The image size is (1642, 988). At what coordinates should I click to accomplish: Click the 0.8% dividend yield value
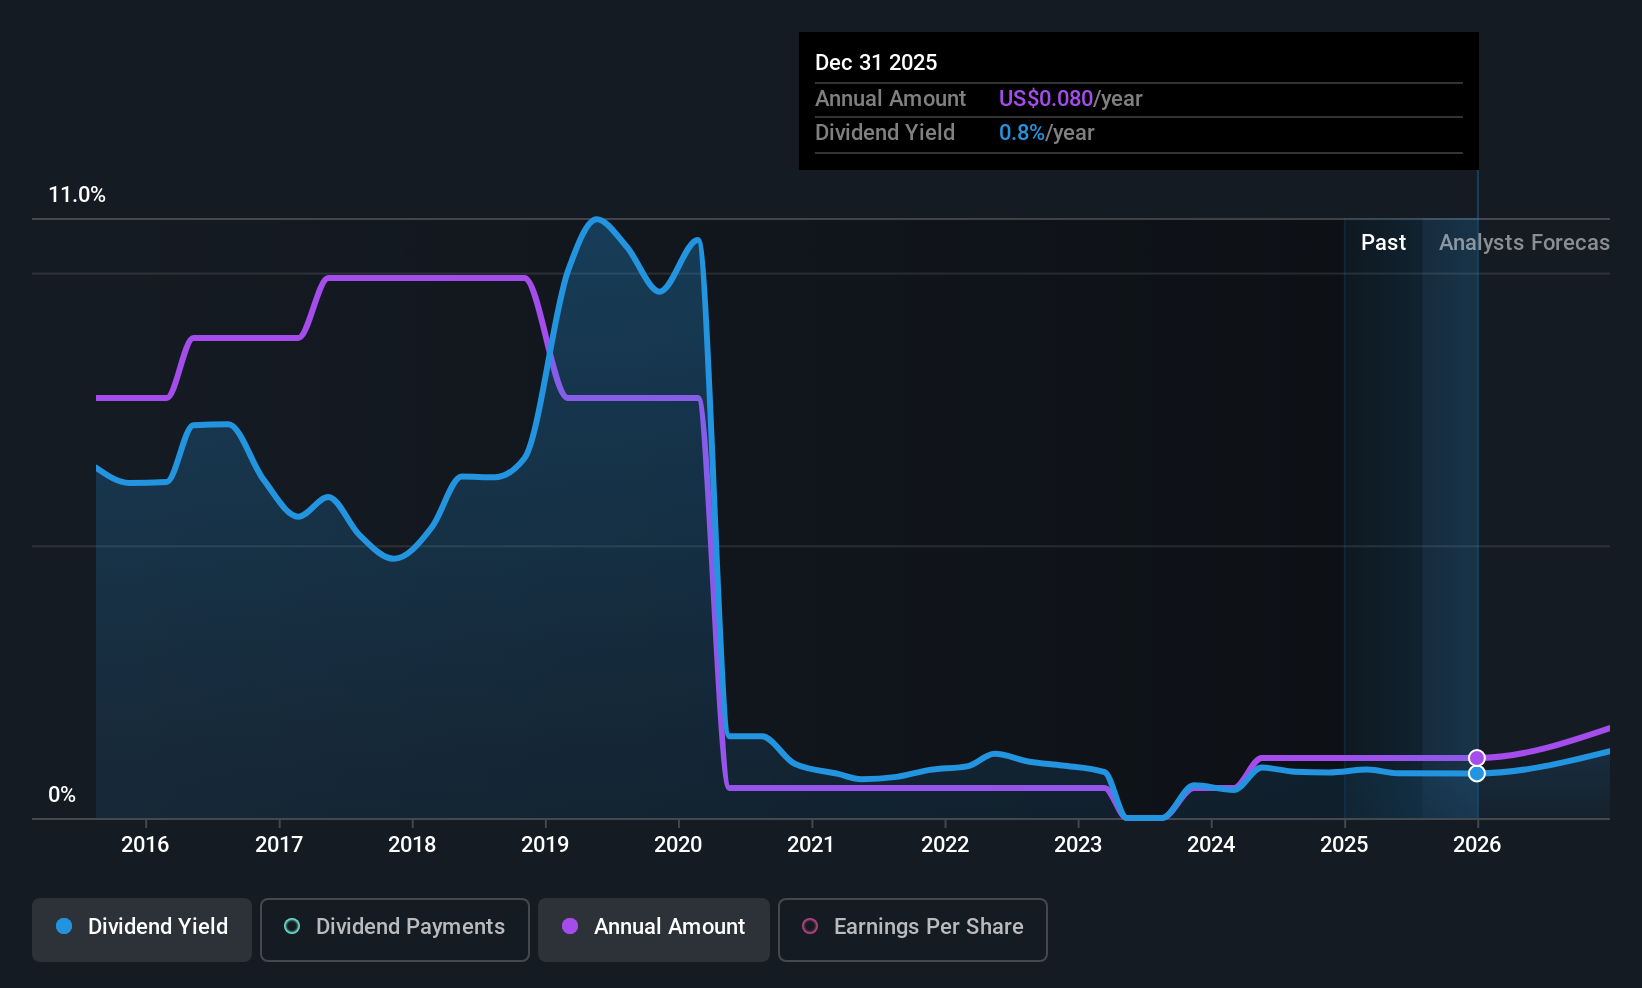1022,132
